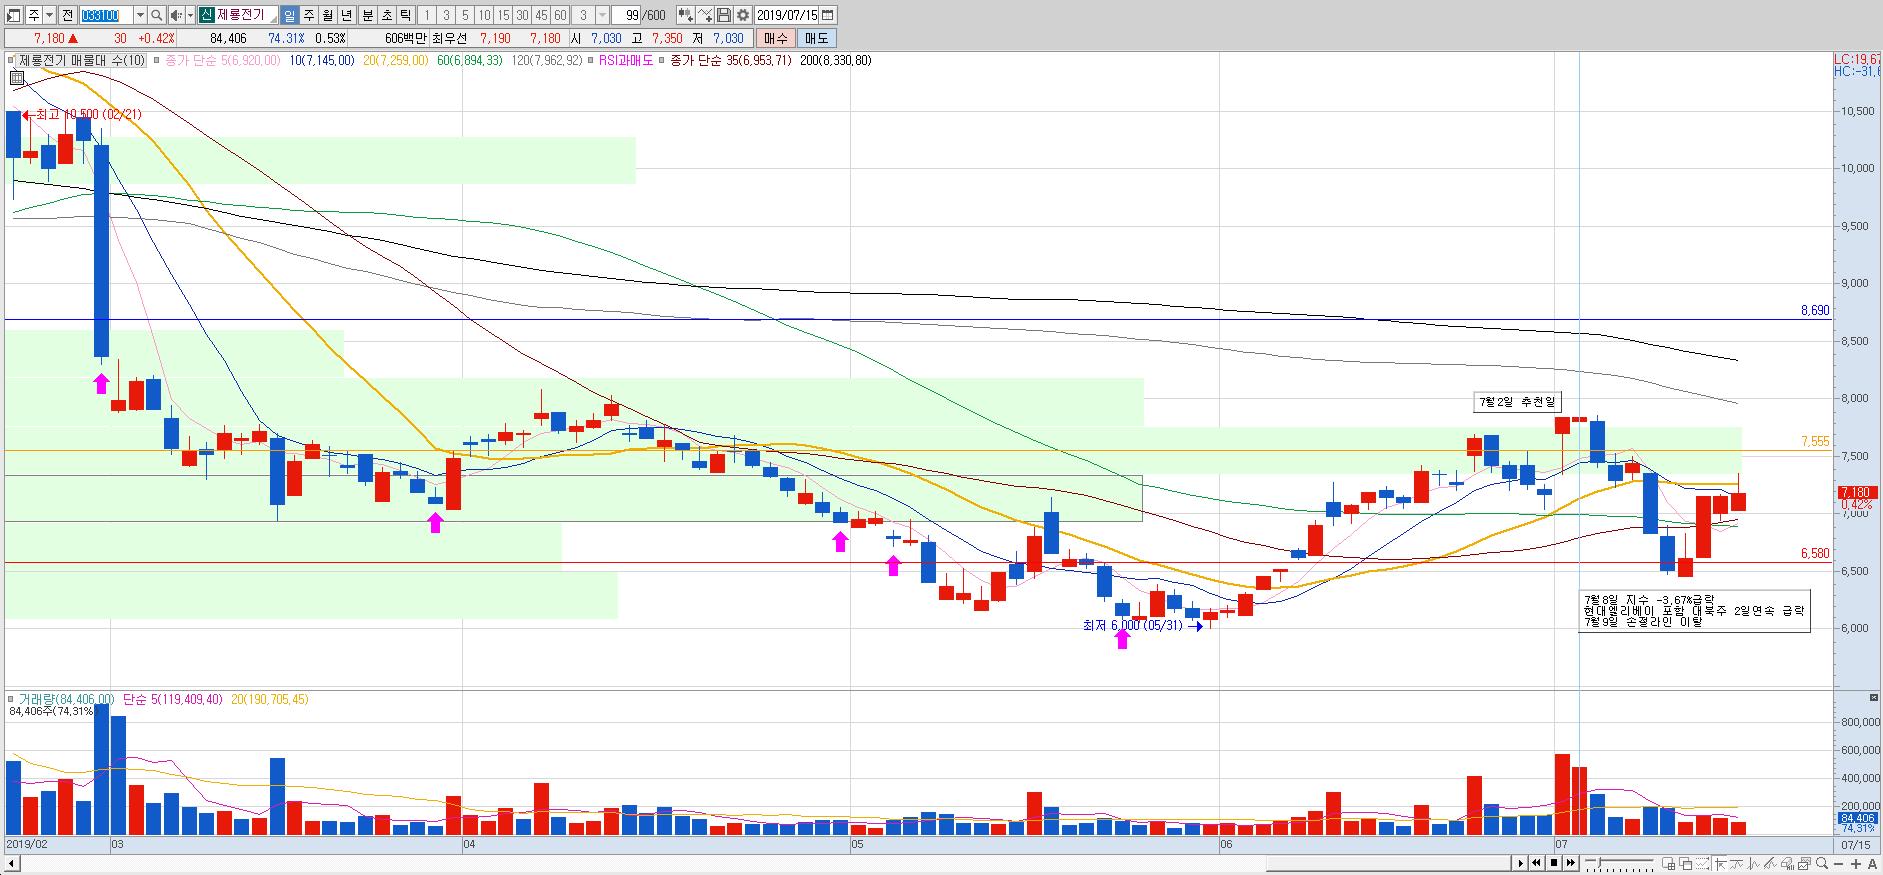This screenshot has width=1883, height=875.
Task: Click the 8,690 horizontal line price label
Action: 1814,311
